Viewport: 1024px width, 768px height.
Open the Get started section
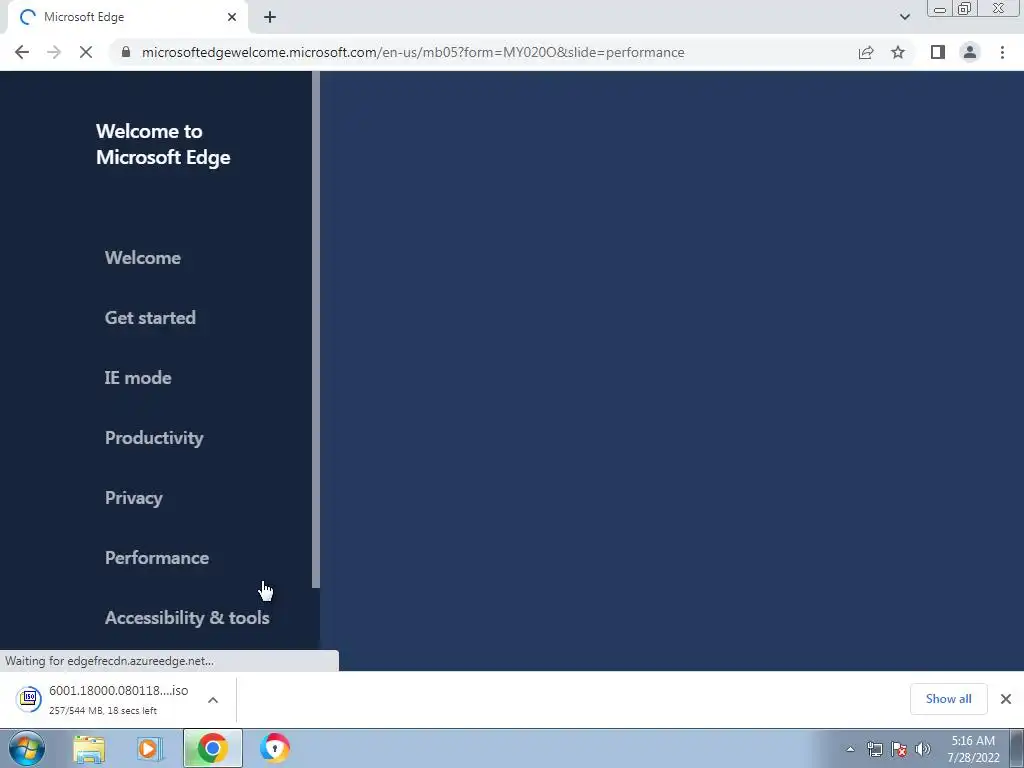(150, 318)
